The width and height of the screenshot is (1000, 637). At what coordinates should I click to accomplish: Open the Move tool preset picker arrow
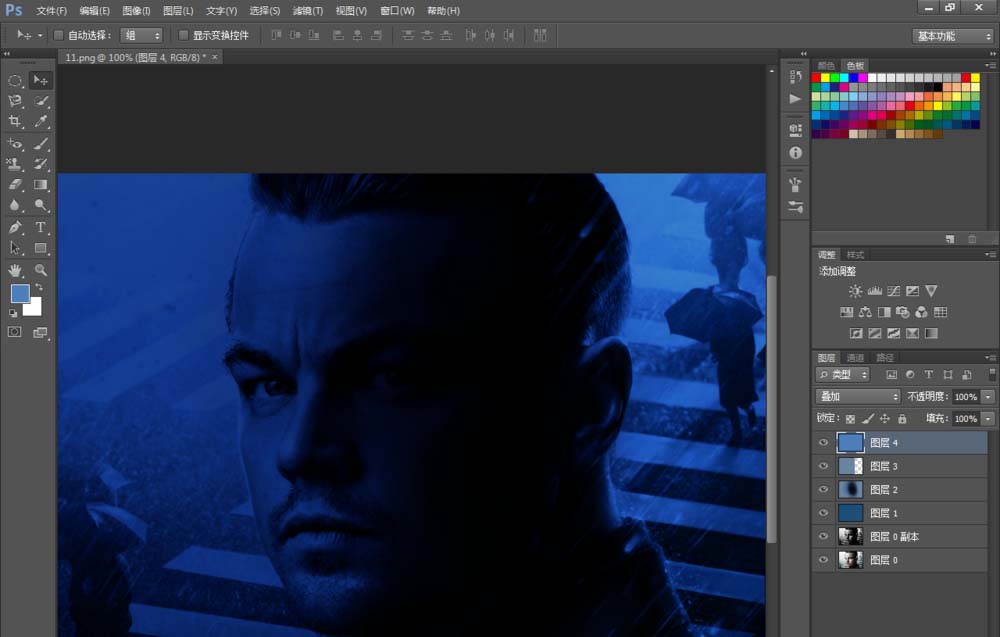pyautogui.click(x=40, y=36)
